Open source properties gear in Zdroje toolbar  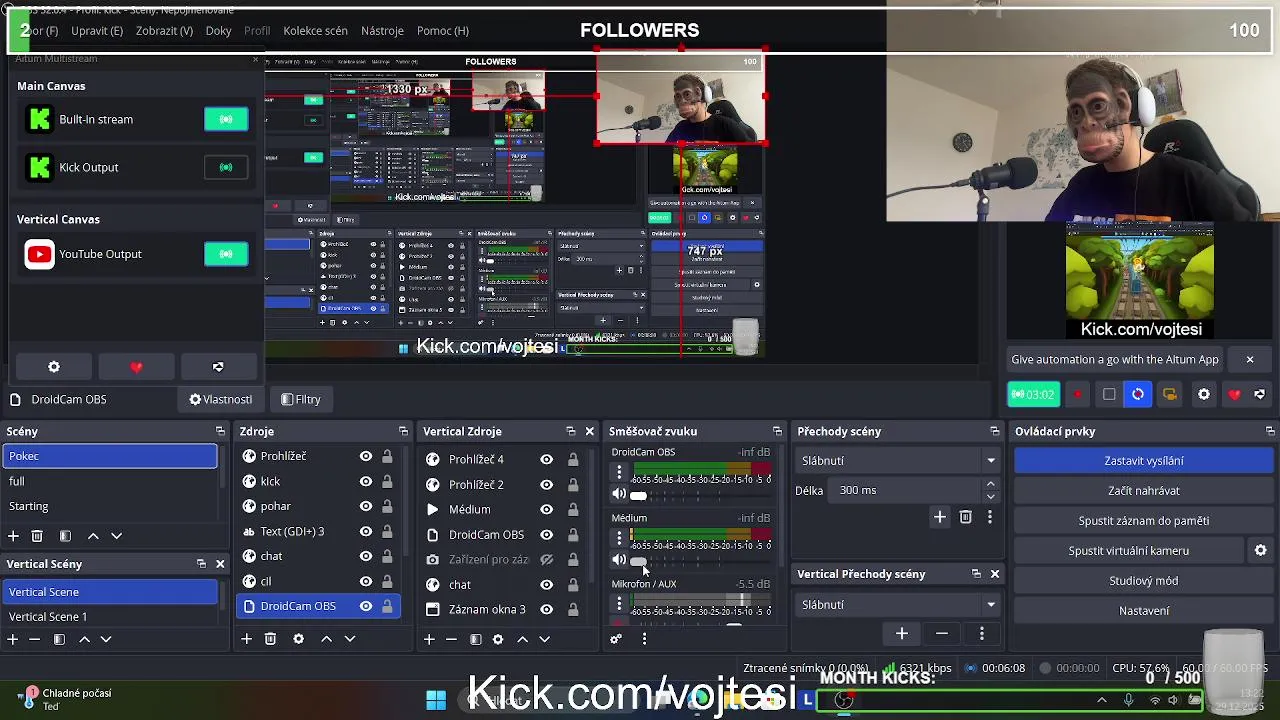click(298, 639)
